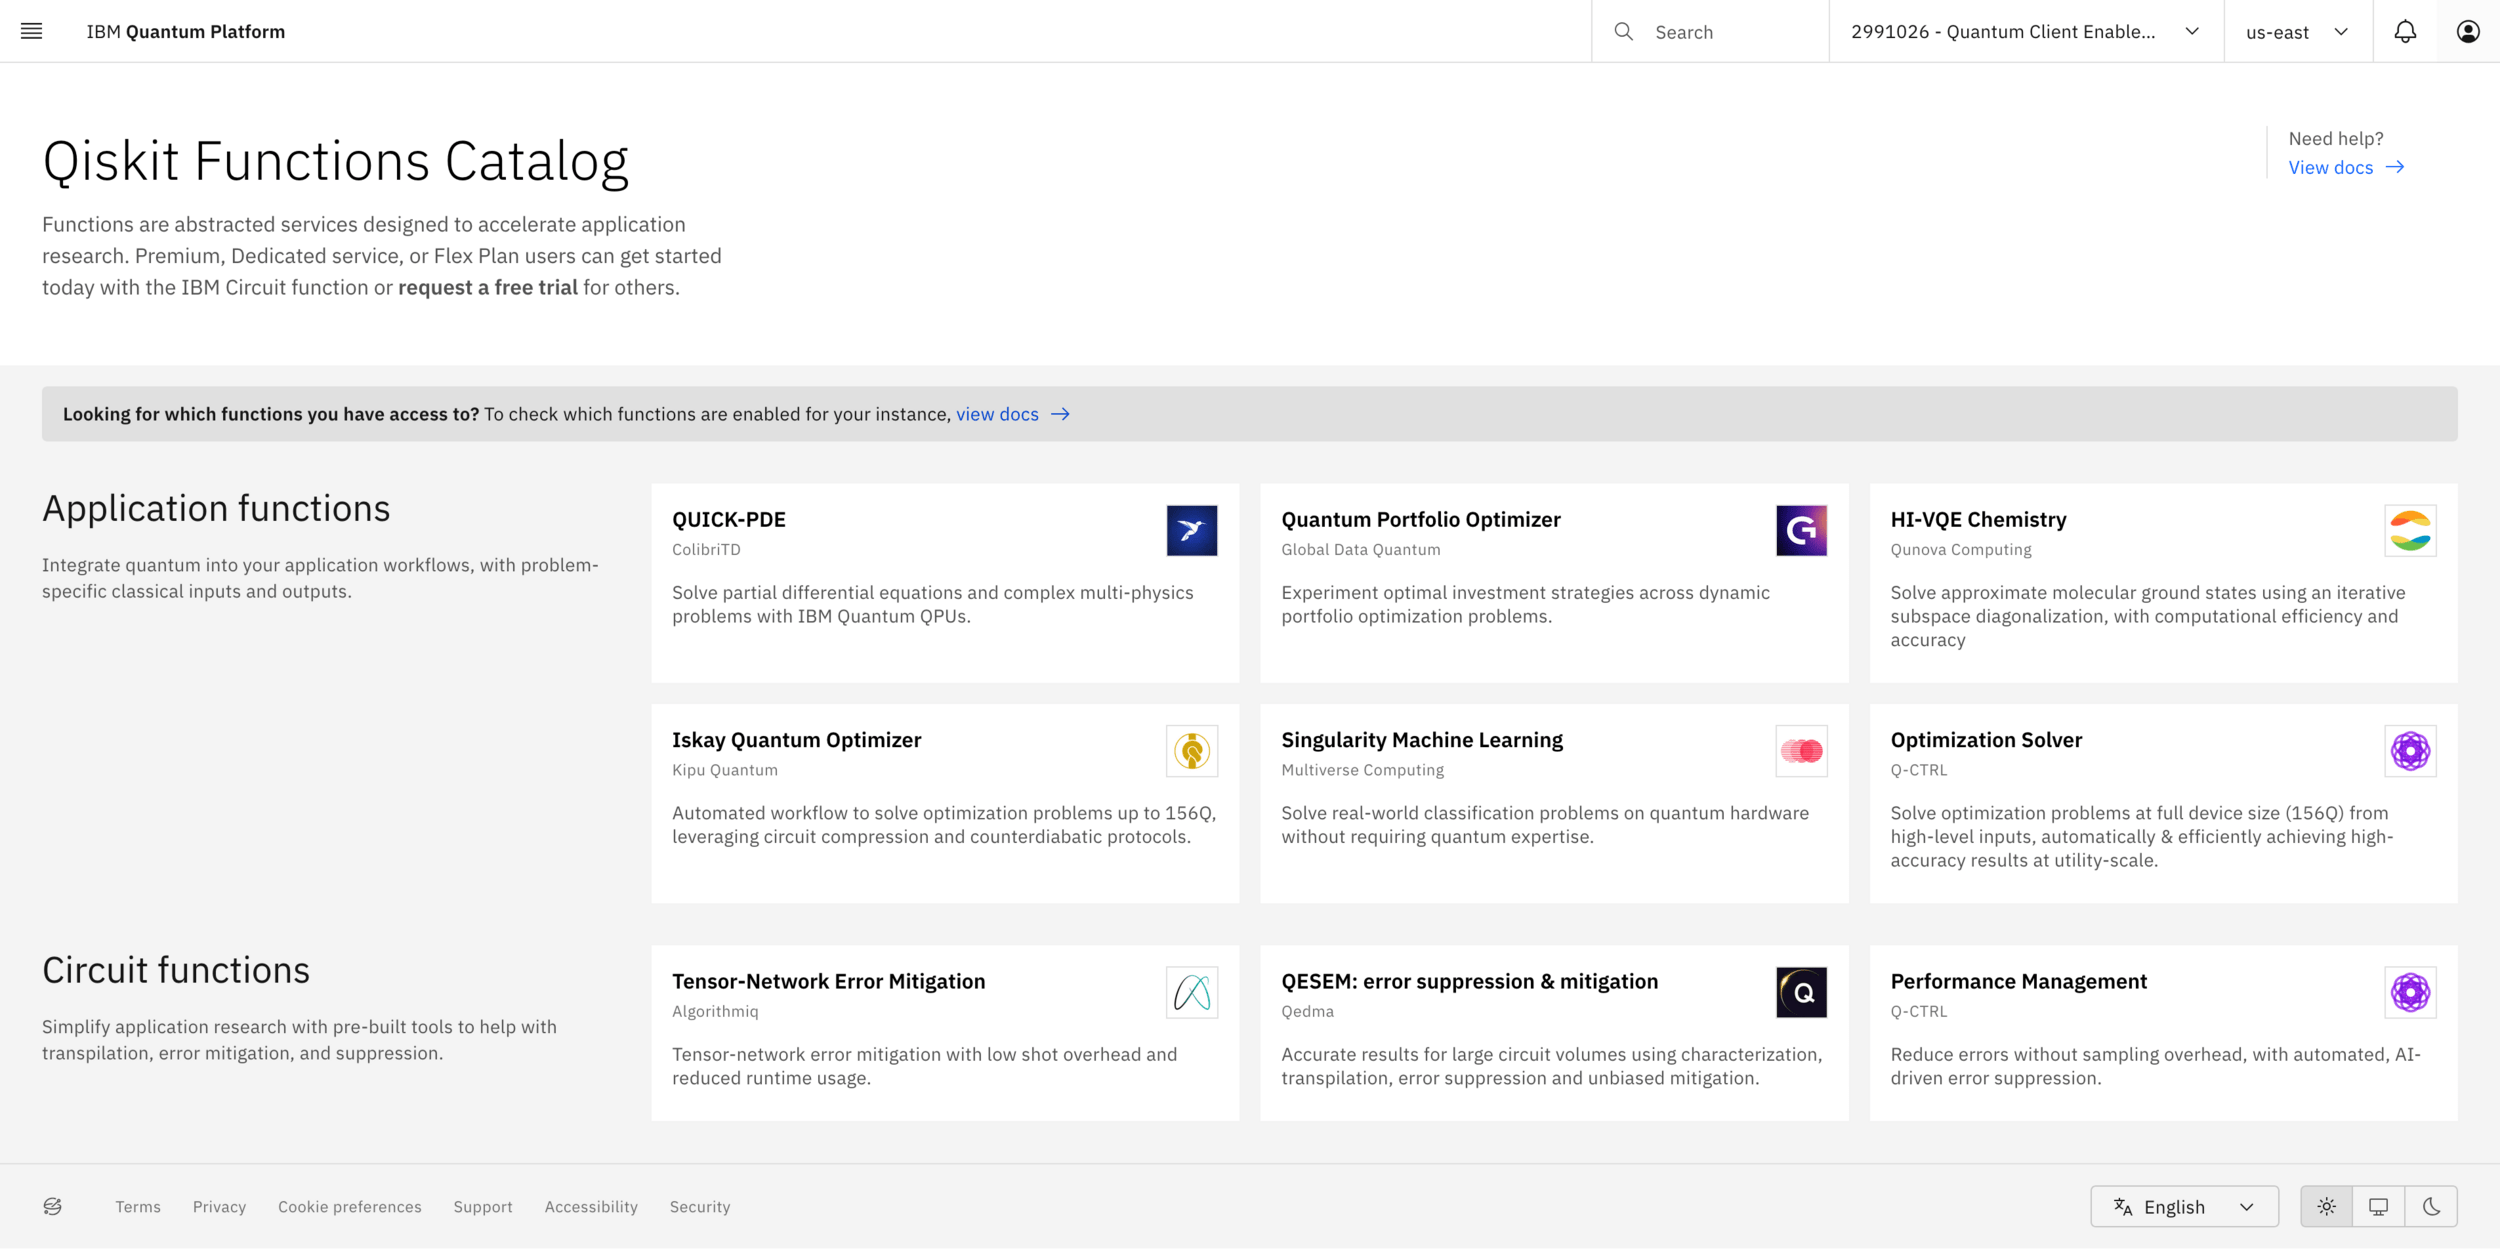The width and height of the screenshot is (2500, 1249).
Task: Click the Qunova HI-VQE Chemistry logo
Action: pos(2409,530)
